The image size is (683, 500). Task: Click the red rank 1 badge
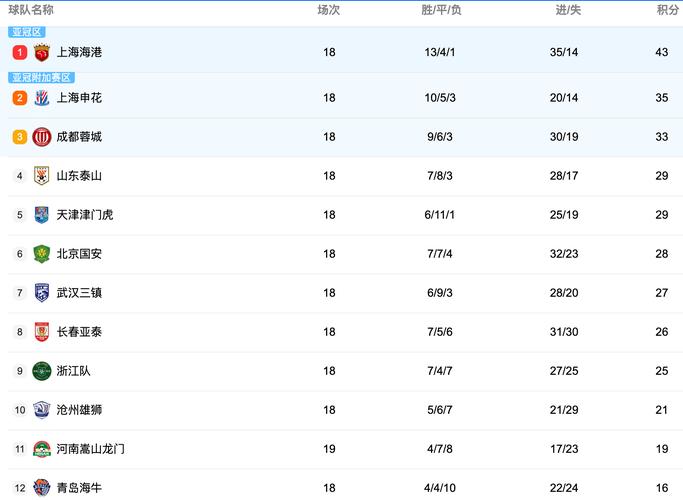point(20,53)
